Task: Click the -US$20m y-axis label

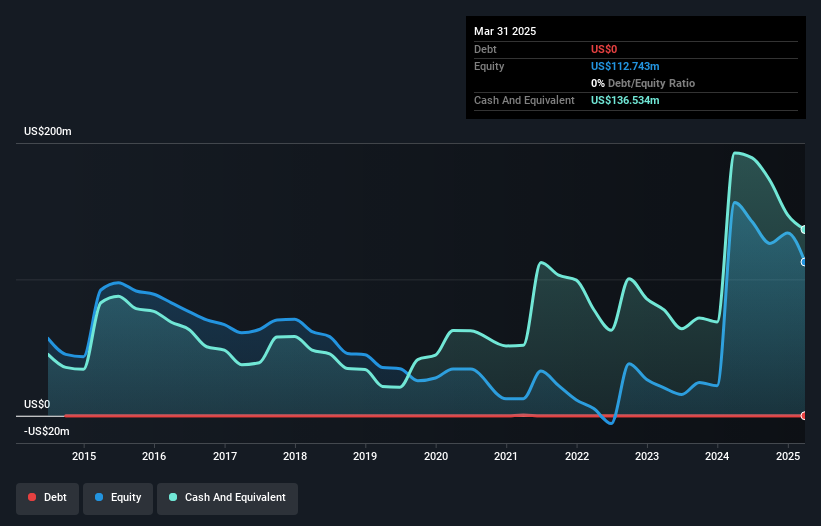Action: 47,431
